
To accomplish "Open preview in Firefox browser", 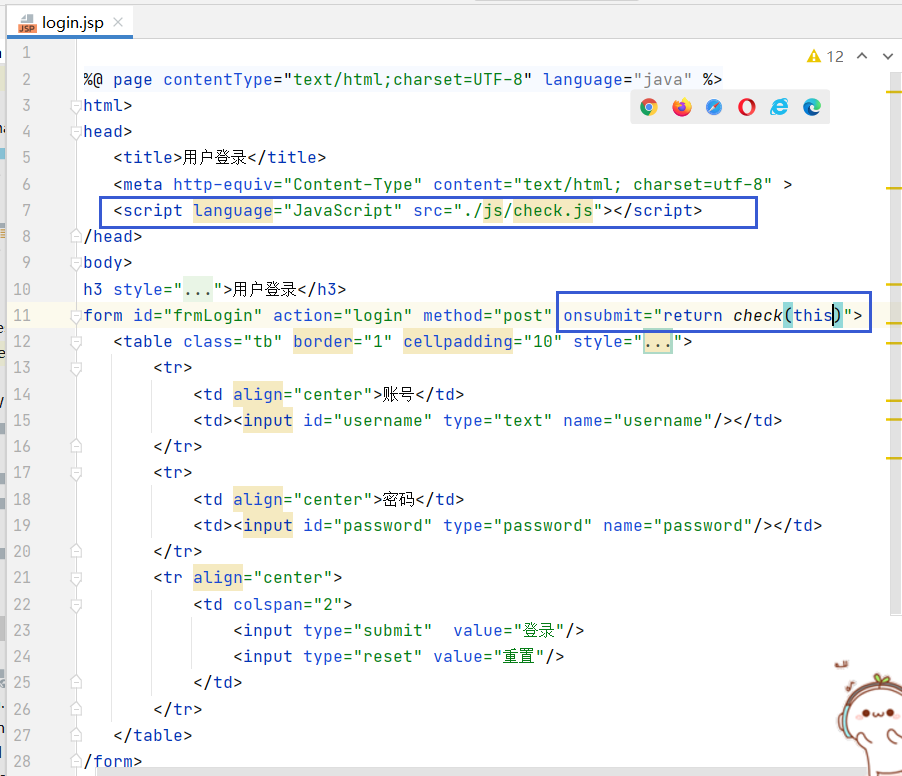I will click(682, 107).
